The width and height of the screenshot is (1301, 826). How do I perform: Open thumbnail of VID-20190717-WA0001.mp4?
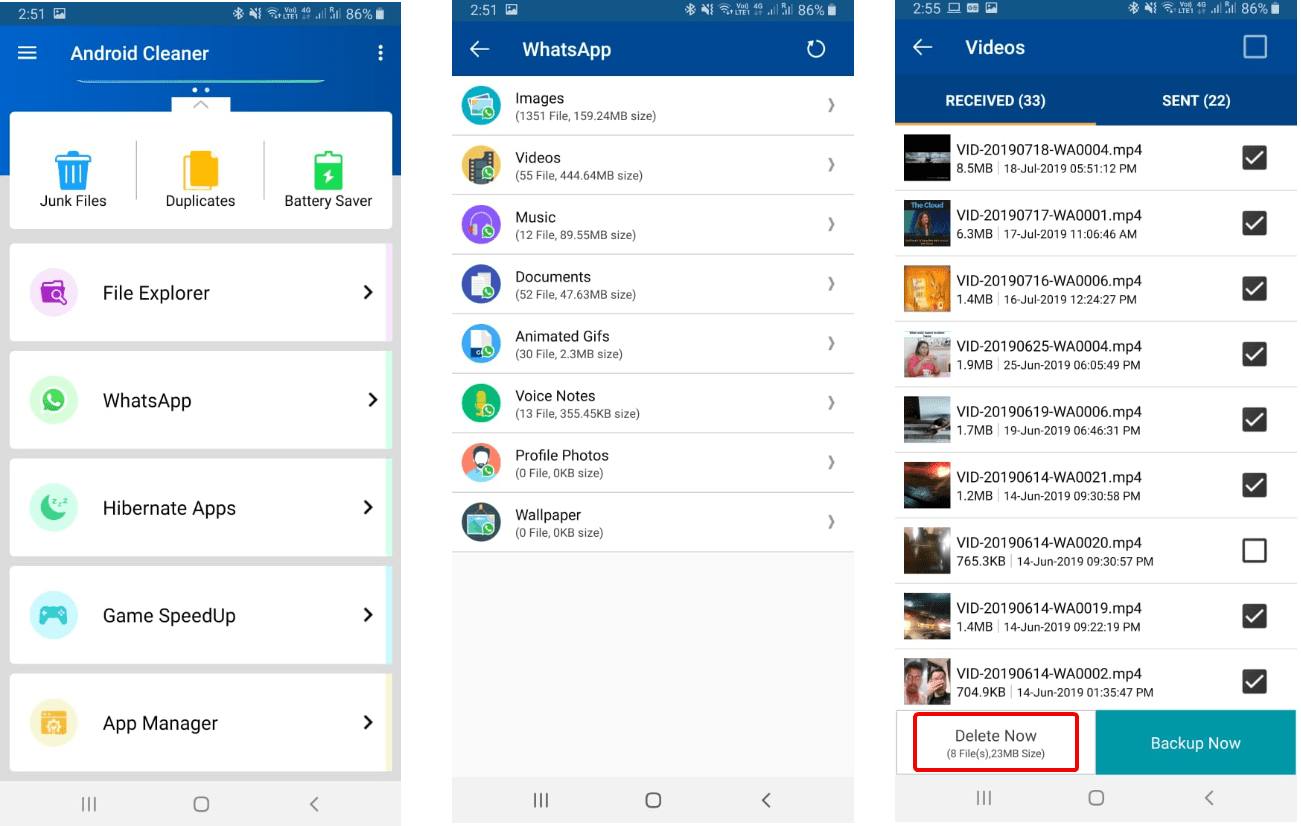pos(927,223)
